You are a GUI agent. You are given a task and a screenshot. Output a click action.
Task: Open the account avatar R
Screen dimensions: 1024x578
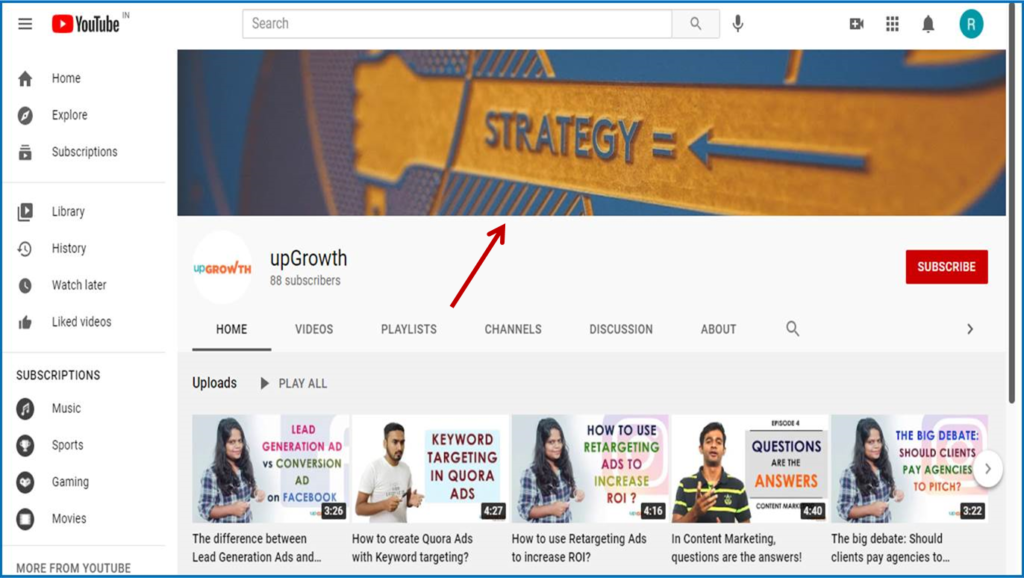(x=971, y=24)
